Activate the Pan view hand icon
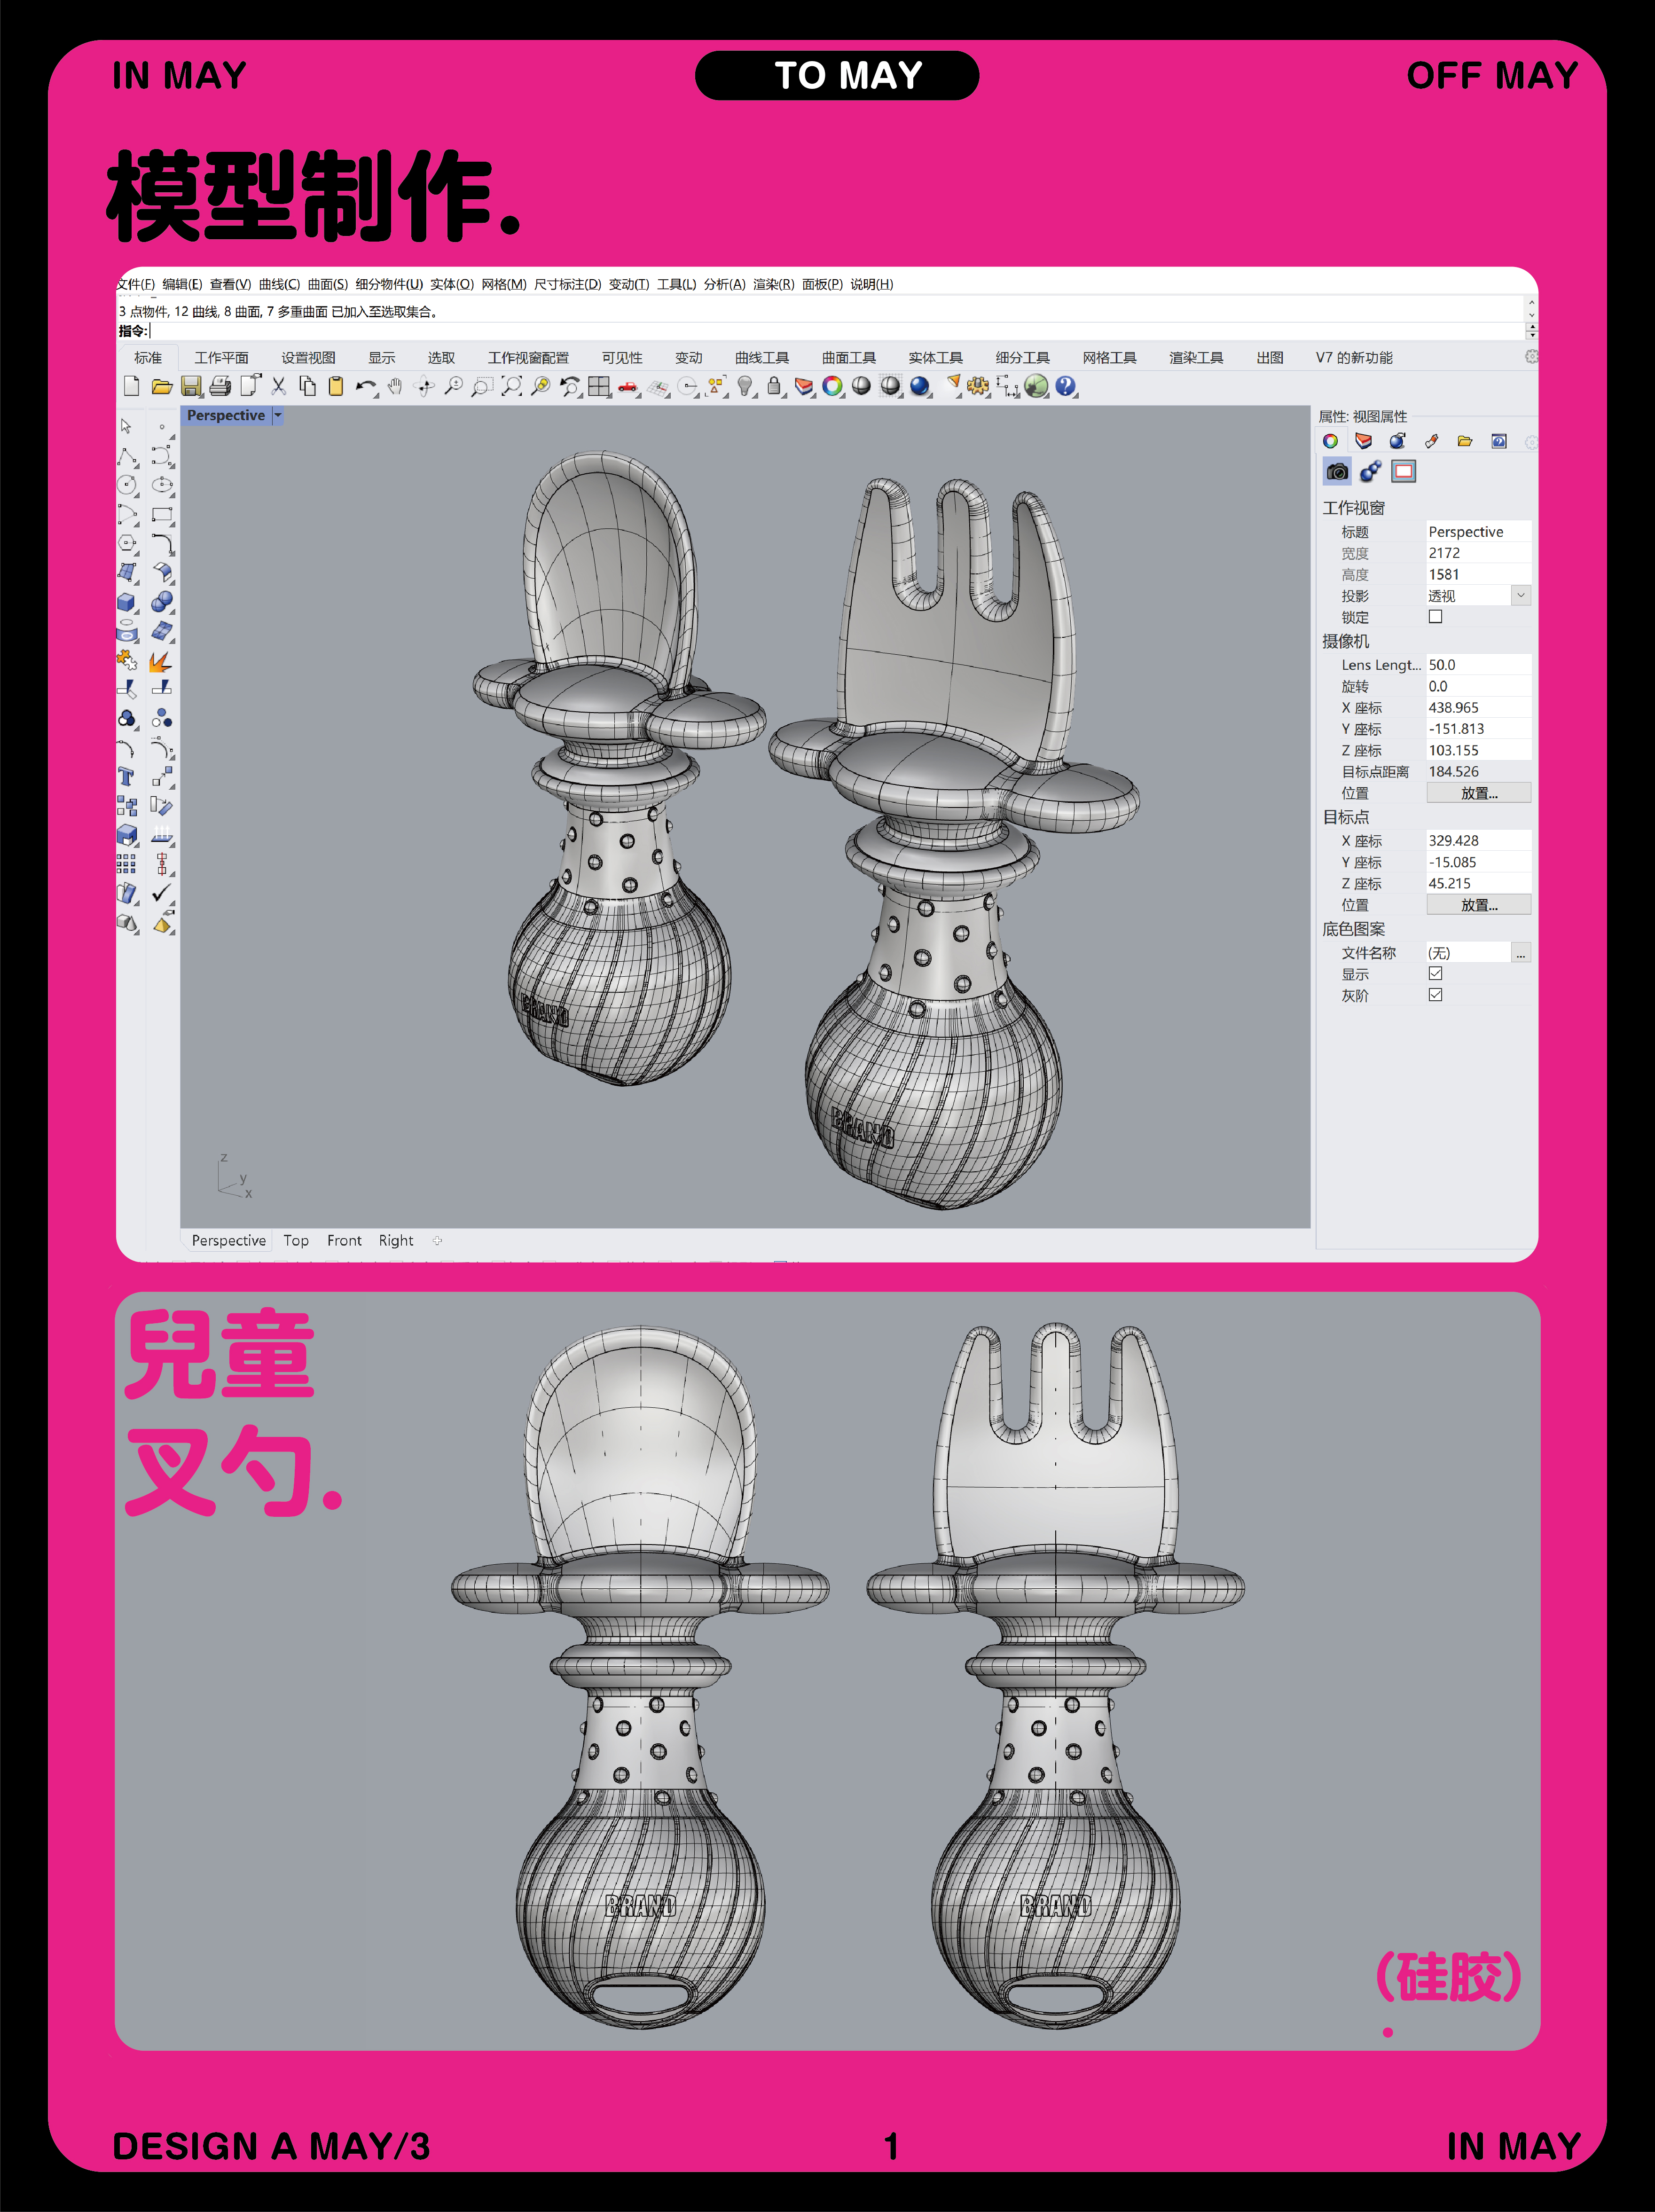Image resolution: width=1655 pixels, height=2212 pixels. click(x=396, y=388)
